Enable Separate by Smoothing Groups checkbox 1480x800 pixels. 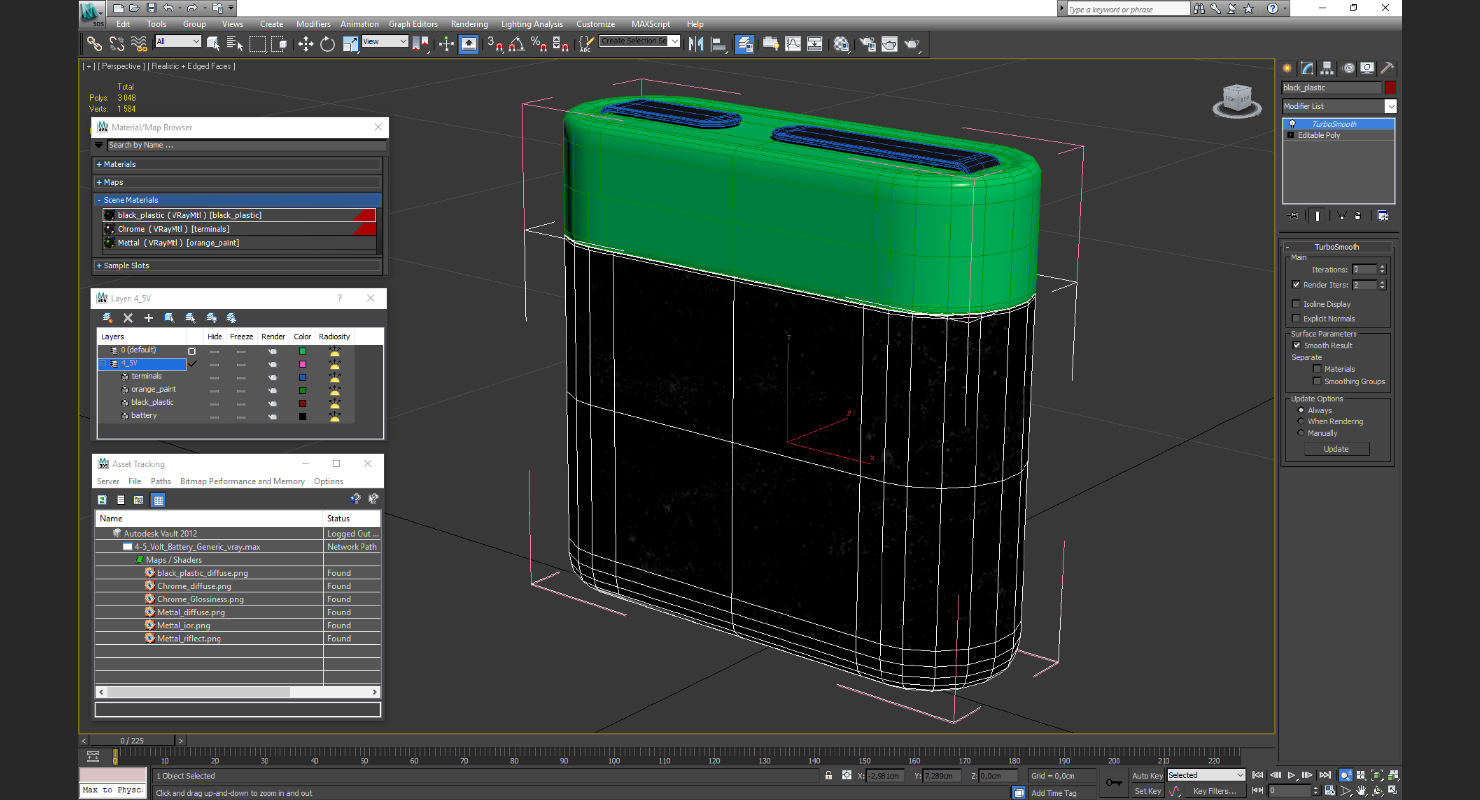pyautogui.click(x=1317, y=381)
